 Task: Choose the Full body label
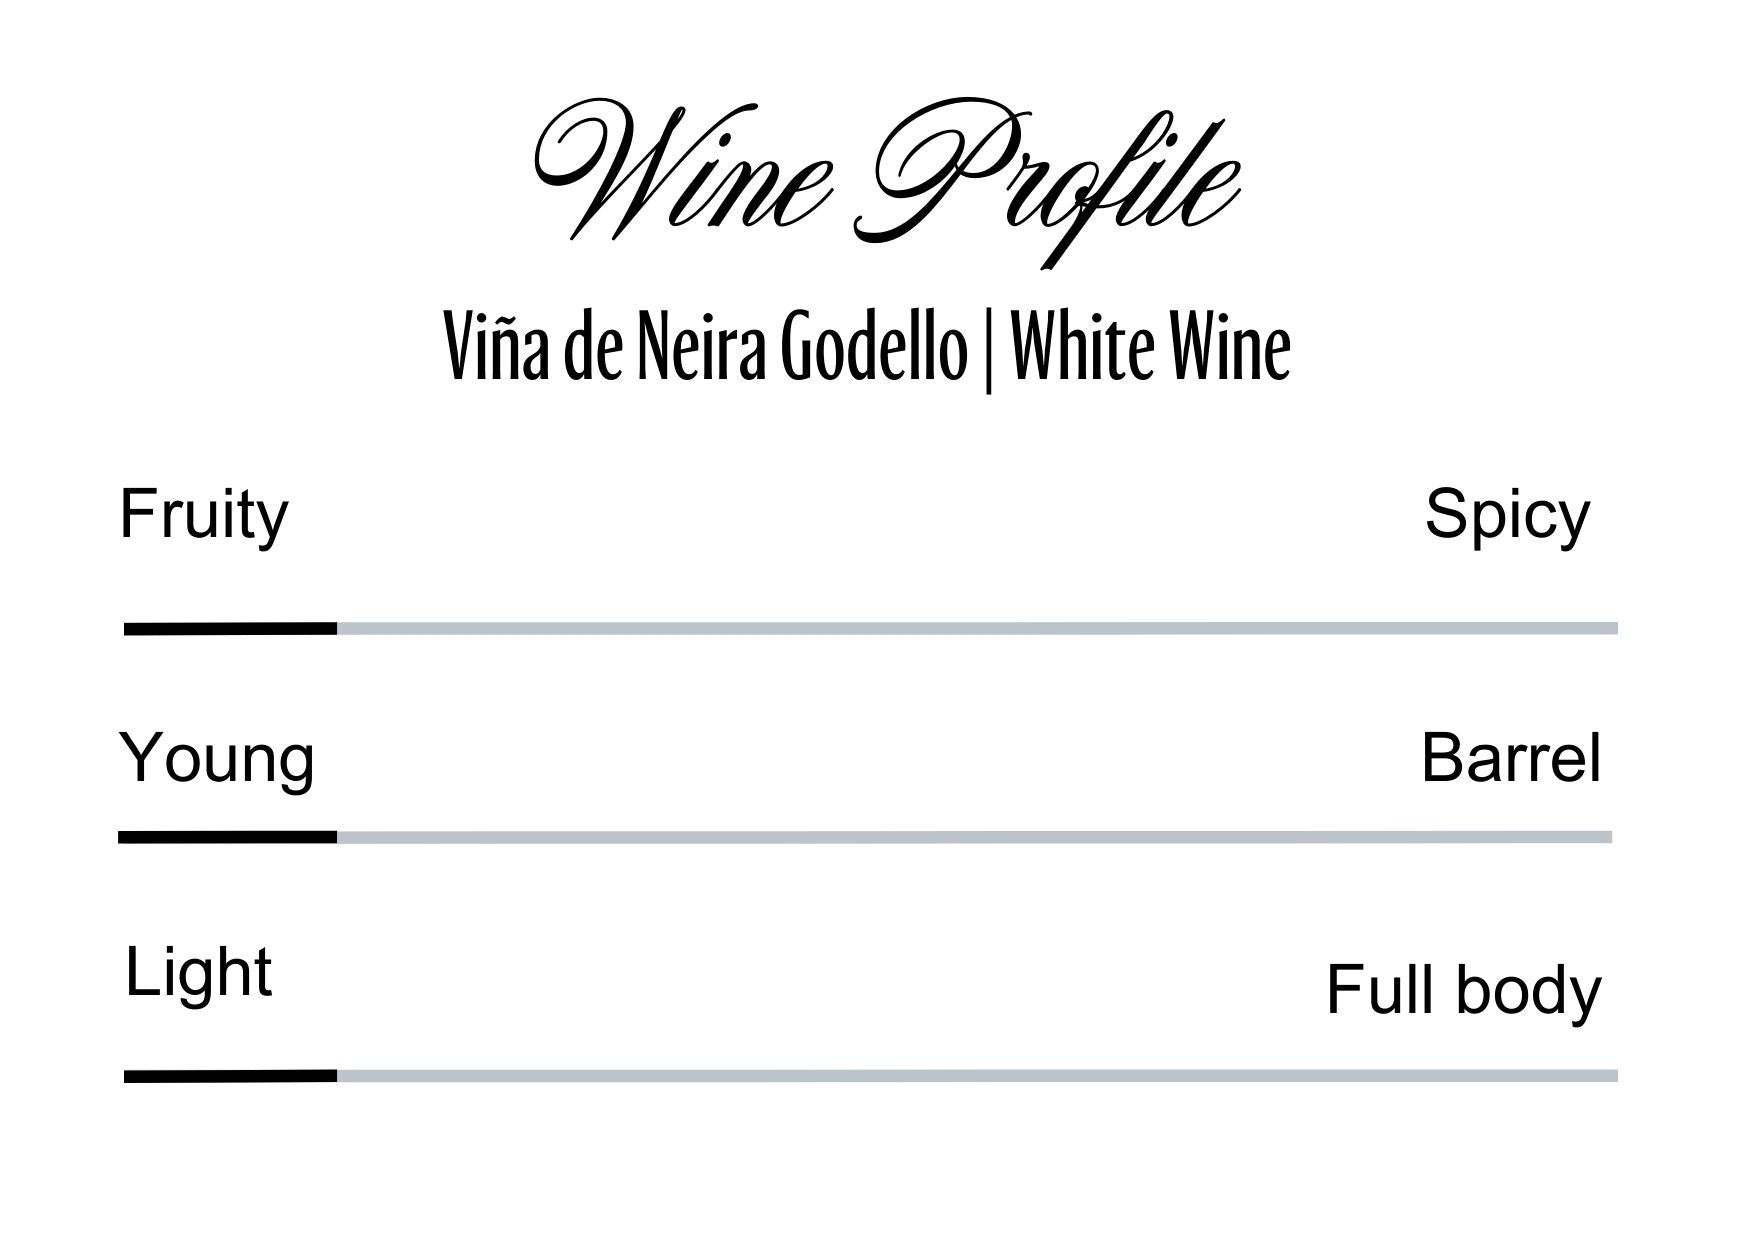[x=1463, y=990]
